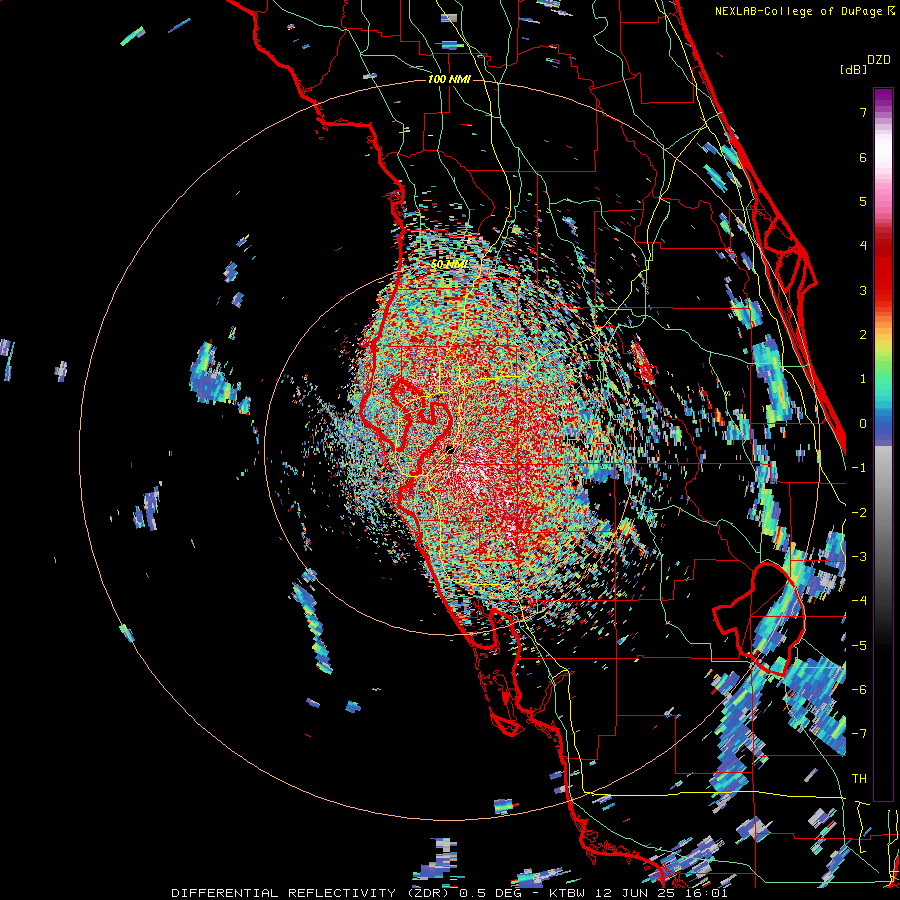This screenshot has width=900, height=900.
Task: Click the DZD legend title
Action: pyautogui.click(x=879, y=60)
